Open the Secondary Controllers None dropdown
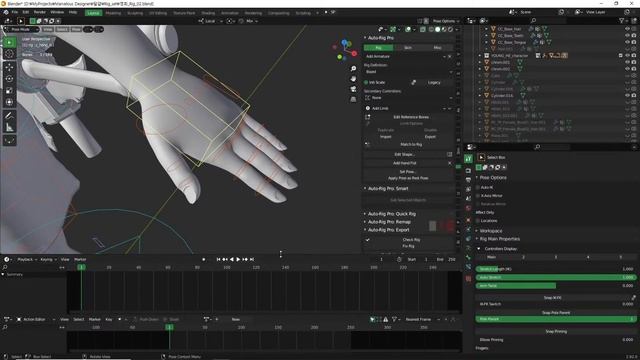 [408, 98]
